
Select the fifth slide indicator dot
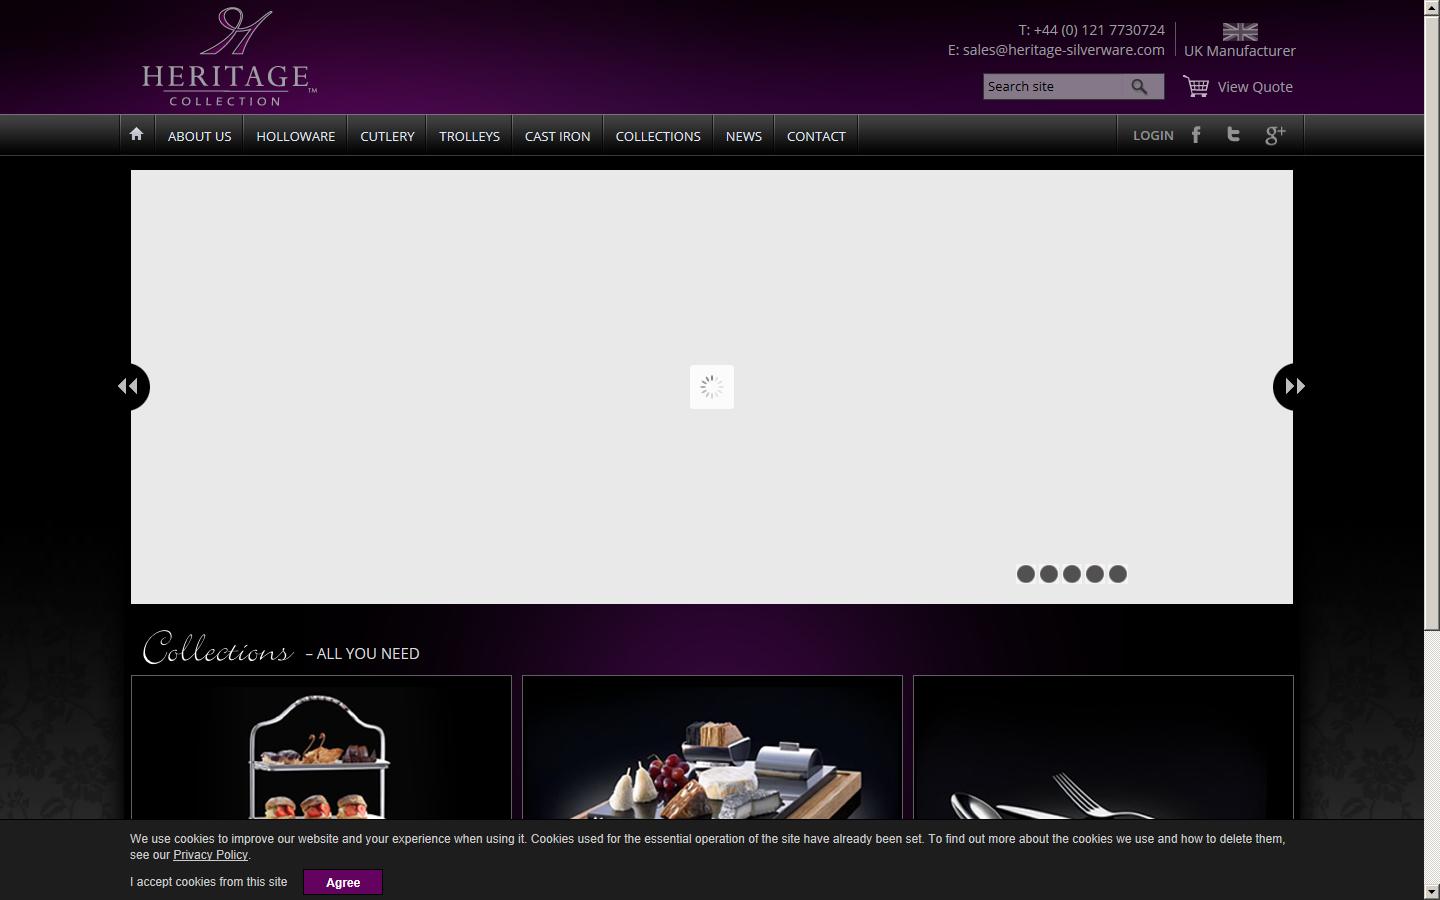coord(1118,574)
